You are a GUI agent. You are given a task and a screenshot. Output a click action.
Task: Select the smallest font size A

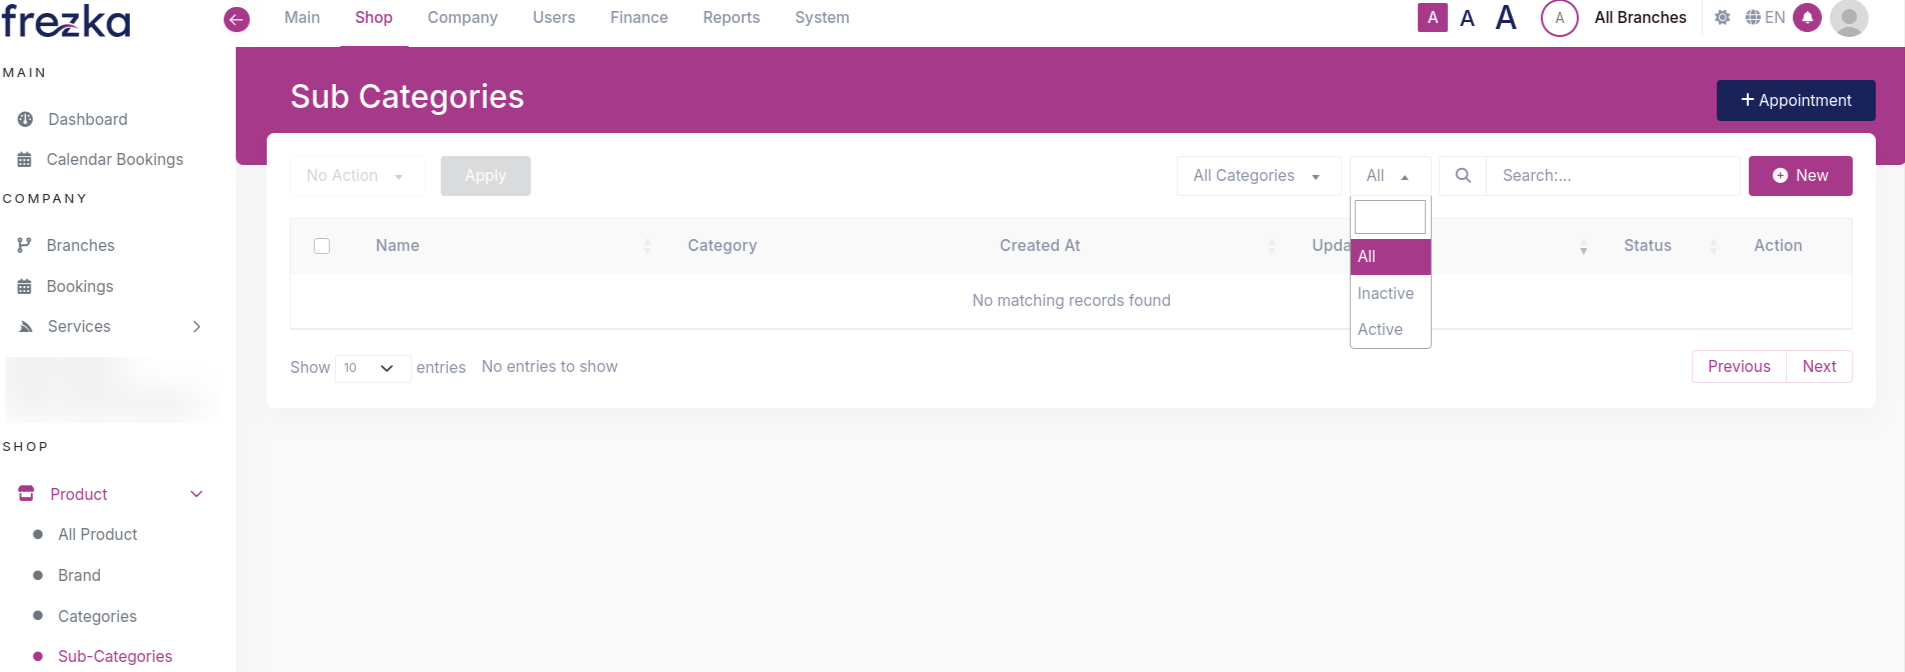(1432, 18)
